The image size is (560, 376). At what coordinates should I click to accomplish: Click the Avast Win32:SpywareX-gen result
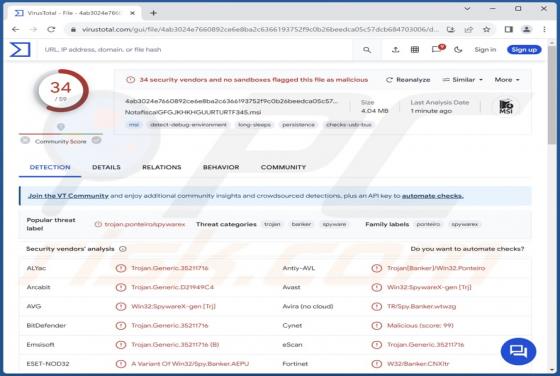coord(429,287)
